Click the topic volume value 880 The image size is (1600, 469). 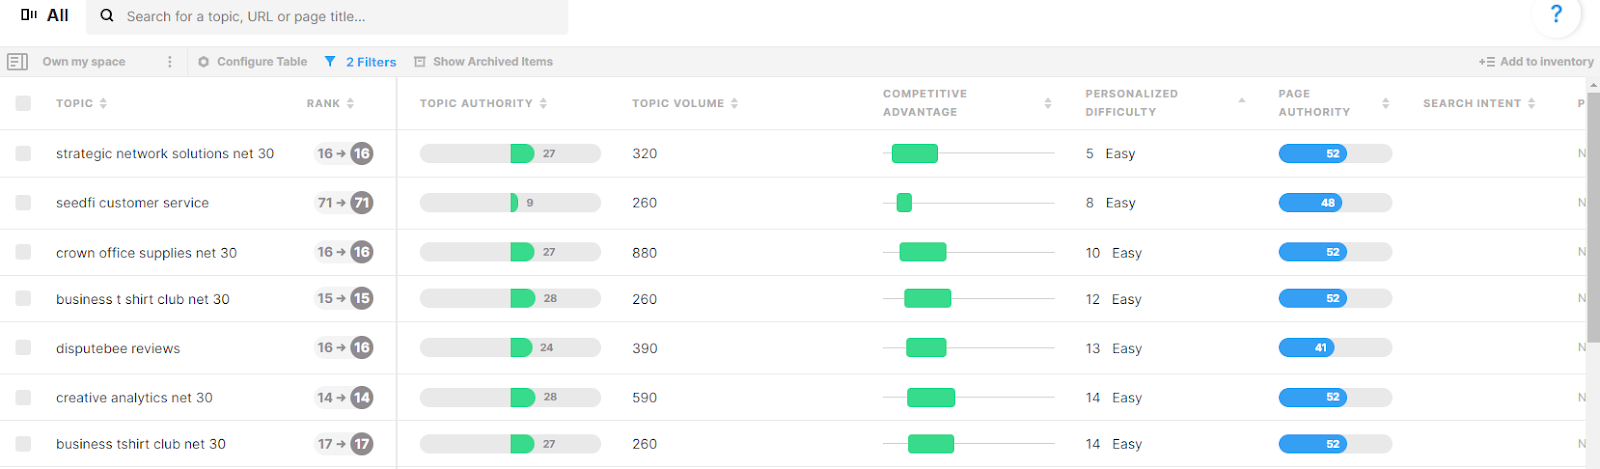pyautogui.click(x=645, y=253)
